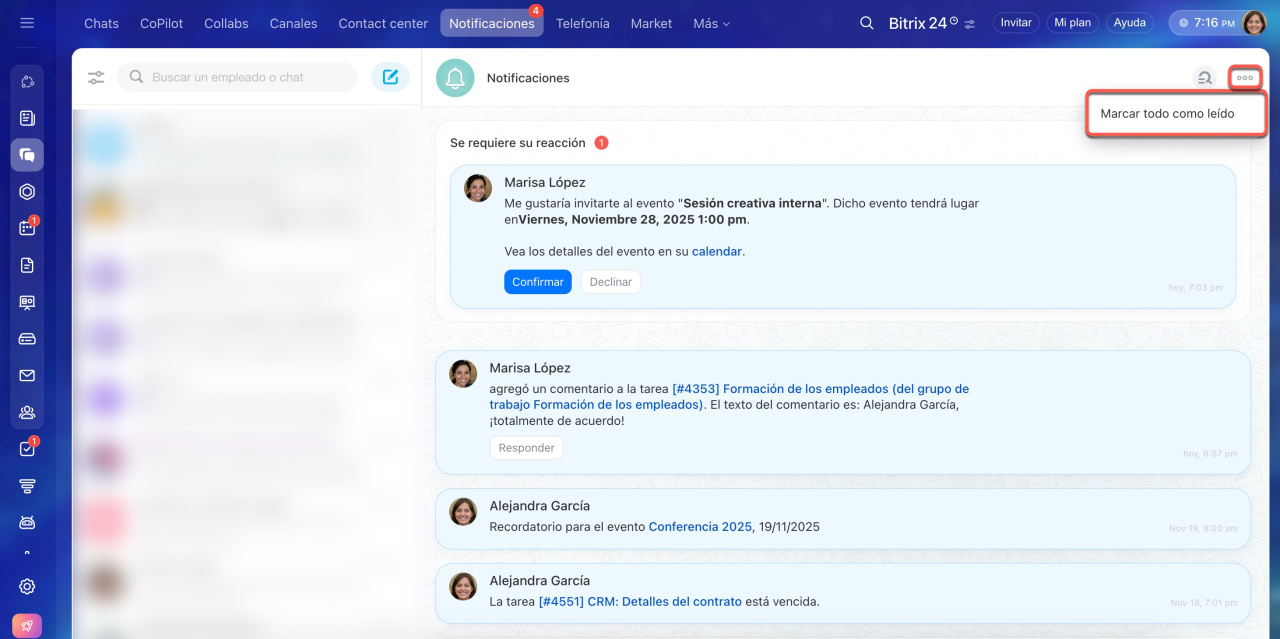
Task: Open the hamburger menu in the left sidebar
Action: click(27, 23)
